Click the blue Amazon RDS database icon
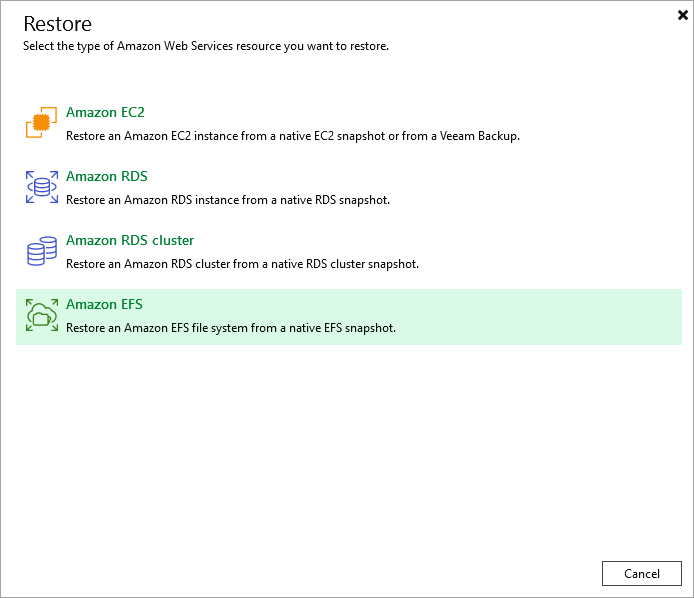 pyautogui.click(x=41, y=188)
